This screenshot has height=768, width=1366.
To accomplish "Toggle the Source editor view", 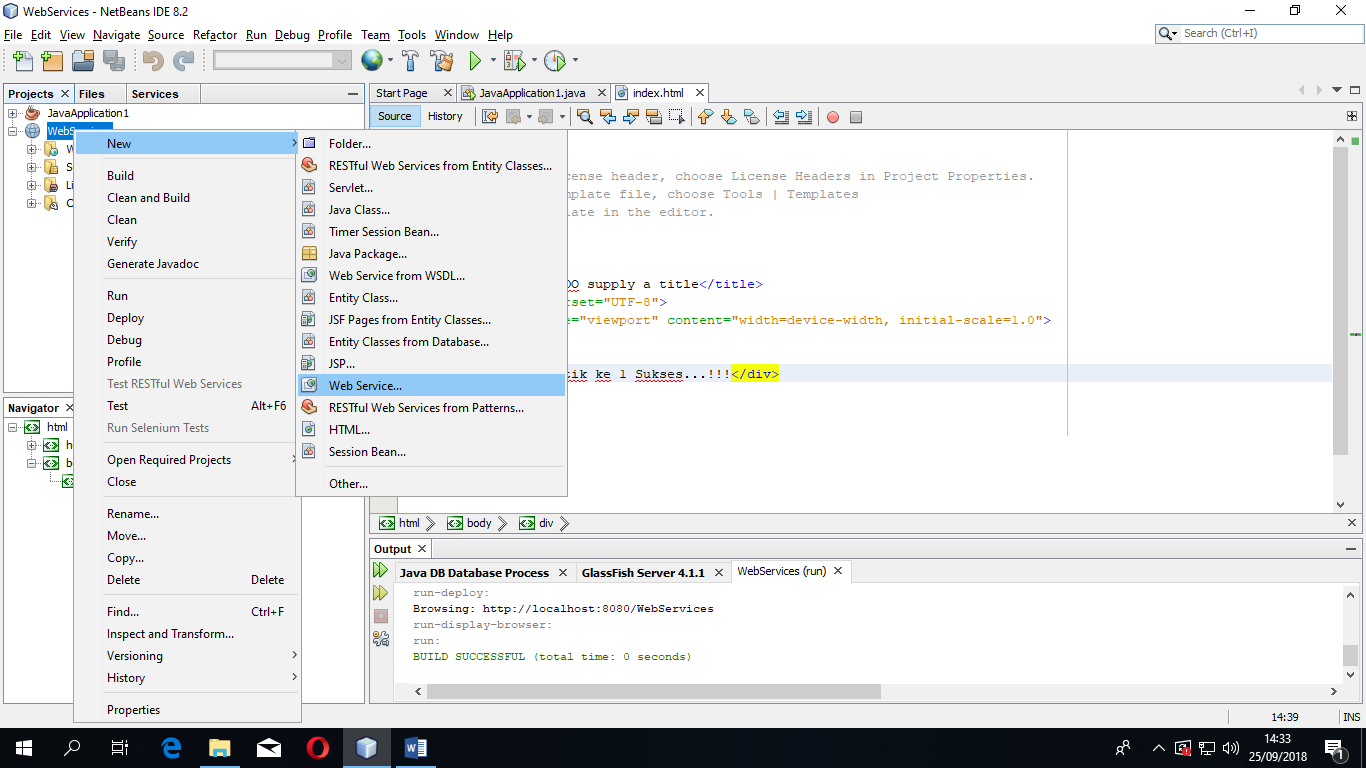I will click(395, 116).
